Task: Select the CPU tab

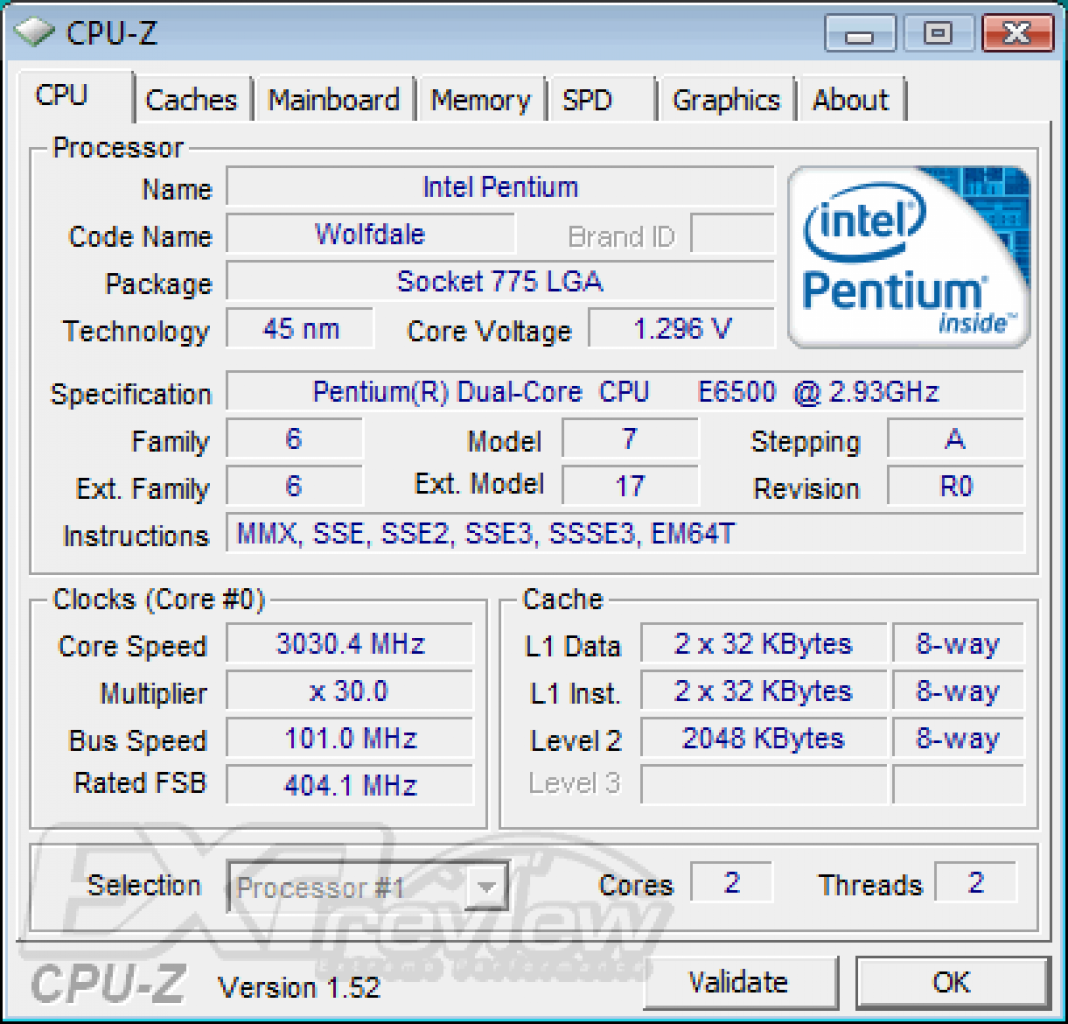Action: [75, 96]
